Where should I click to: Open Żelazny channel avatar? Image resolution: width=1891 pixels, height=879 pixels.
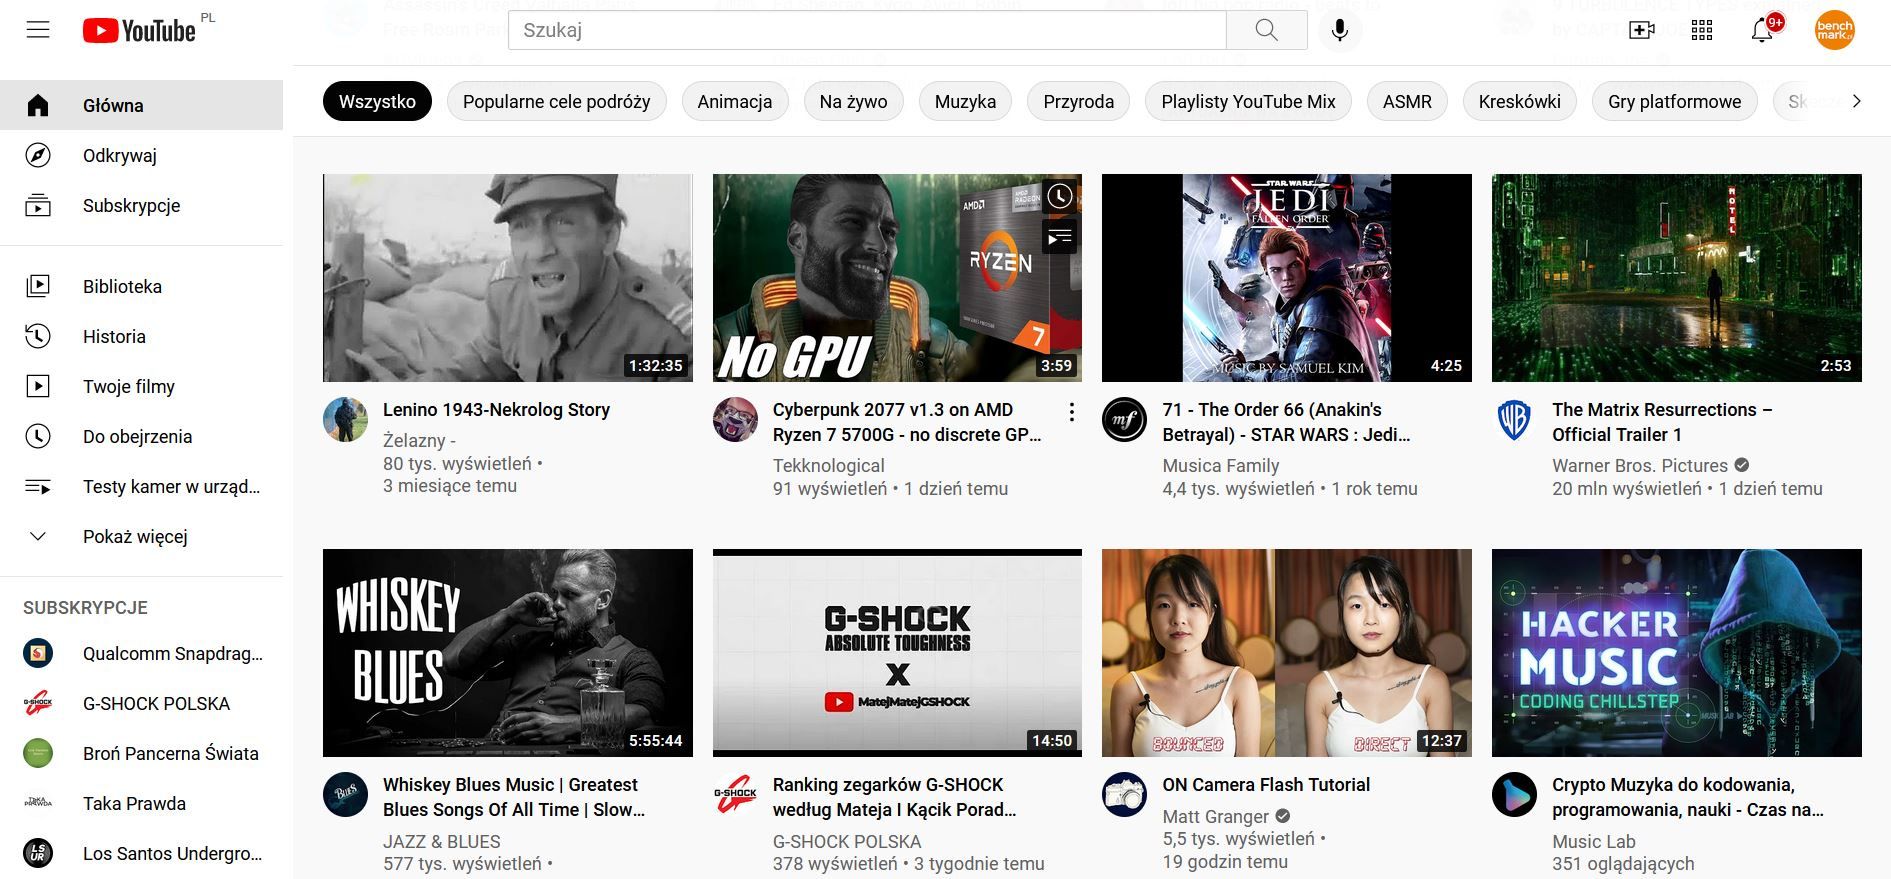[x=345, y=420]
